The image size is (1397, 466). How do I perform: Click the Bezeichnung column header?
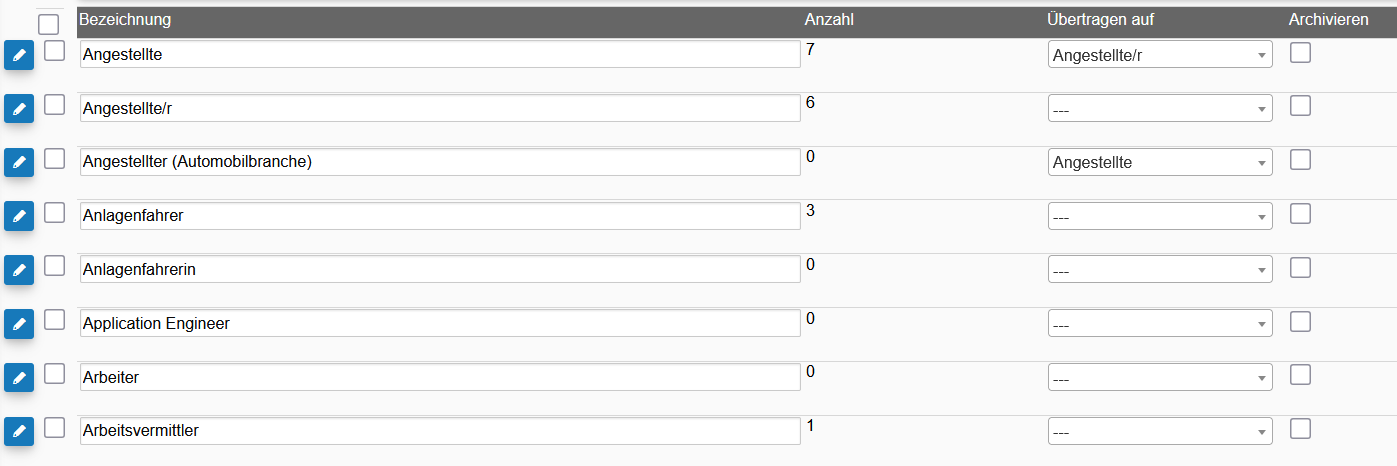click(x=125, y=20)
